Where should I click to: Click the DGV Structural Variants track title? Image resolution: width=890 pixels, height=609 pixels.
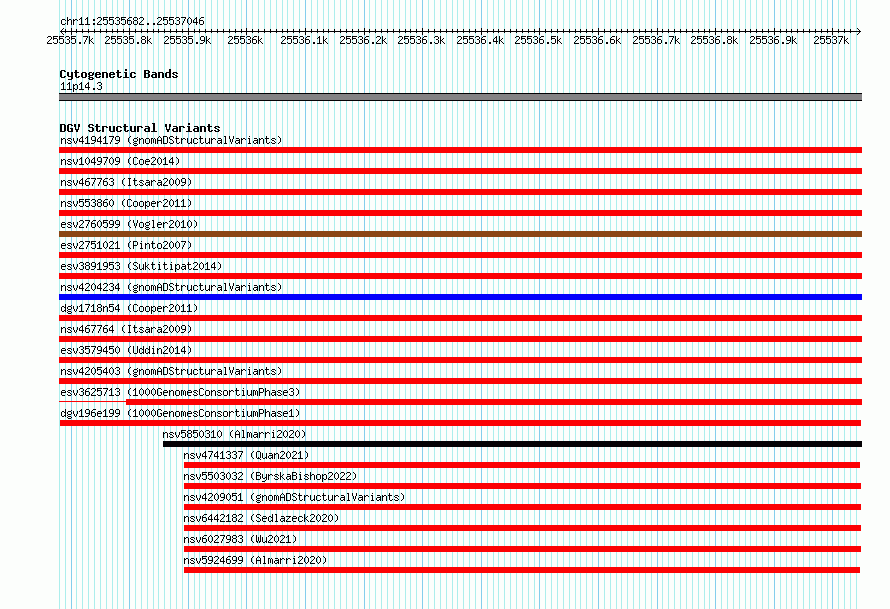point(140,128)
